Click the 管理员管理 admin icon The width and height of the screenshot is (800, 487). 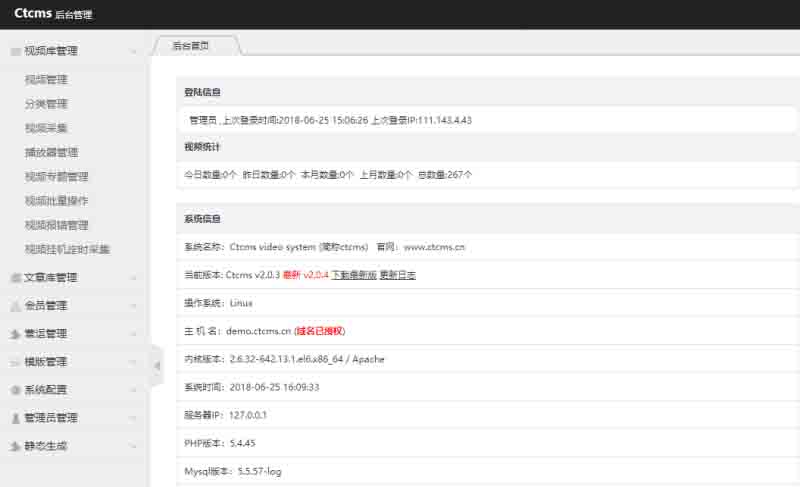[x=15, y=418]
